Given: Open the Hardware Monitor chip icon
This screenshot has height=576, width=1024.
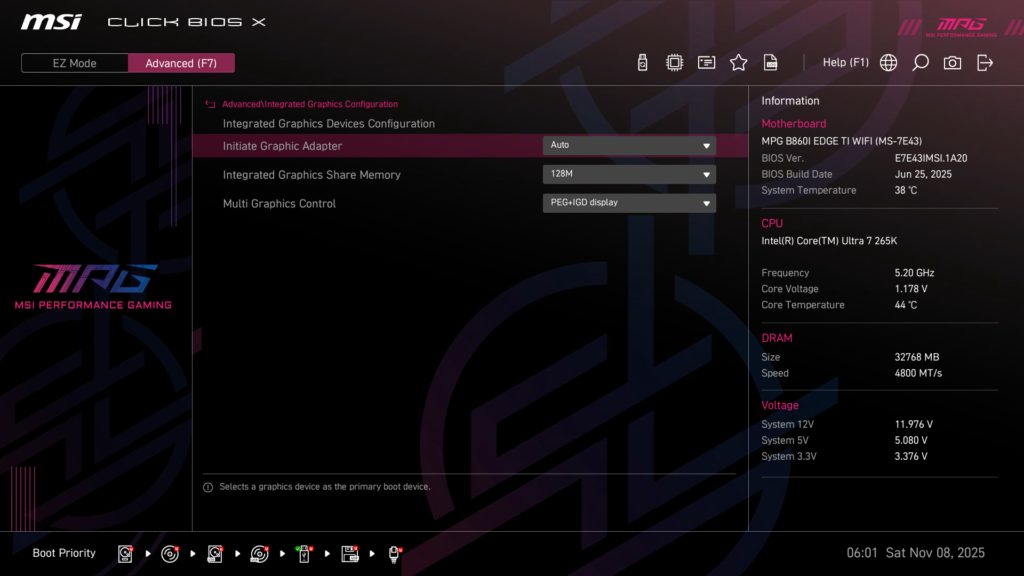Looking at the screenshot, I should click(x=673, y=61).
